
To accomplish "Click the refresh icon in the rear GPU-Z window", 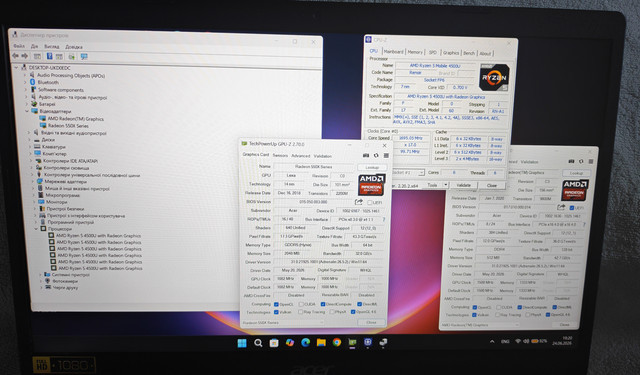I will [581, 162].
